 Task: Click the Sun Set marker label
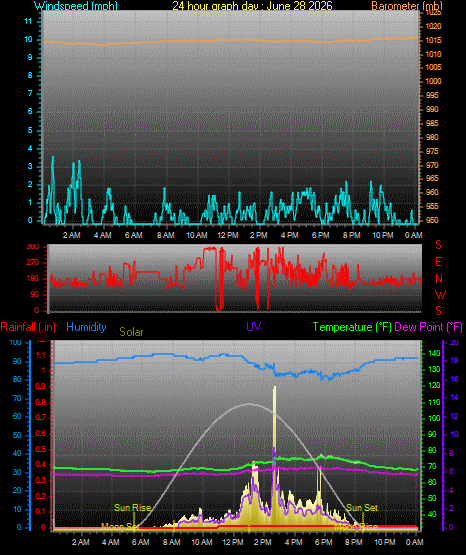(x=362, y=508)
